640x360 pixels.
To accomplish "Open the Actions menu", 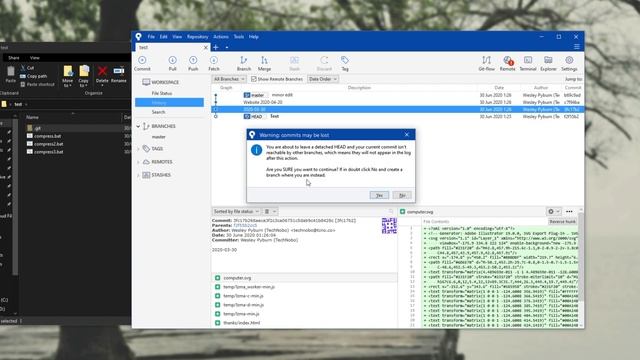I will pyautogui.click(x=221, y=37).
